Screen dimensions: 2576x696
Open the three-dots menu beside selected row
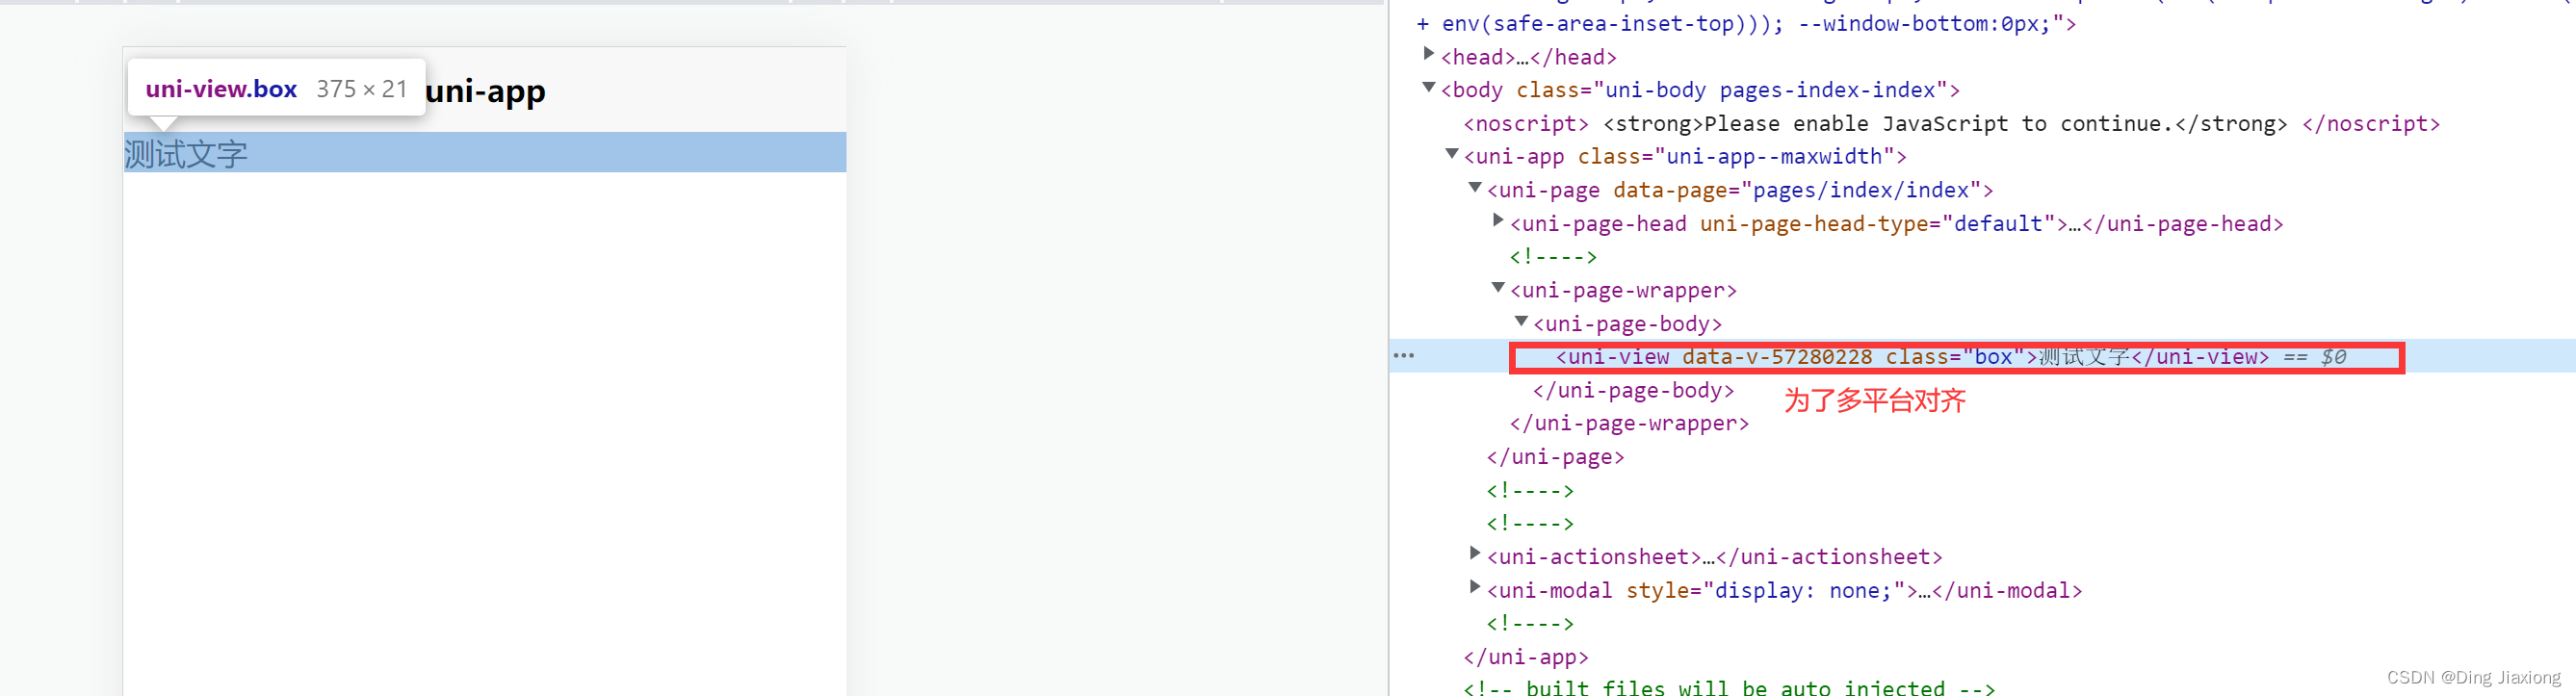[x=1404, y=356]
